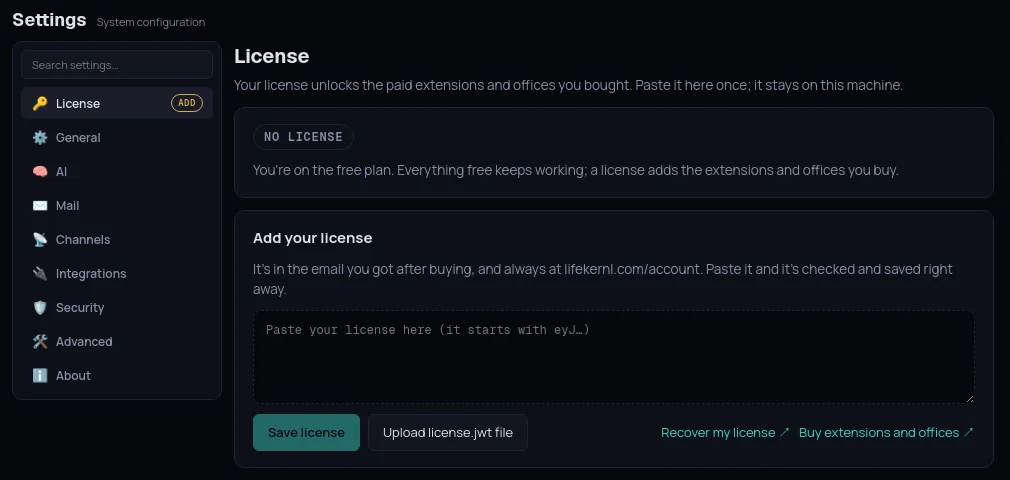Click the shield icon beside Security

40,308
